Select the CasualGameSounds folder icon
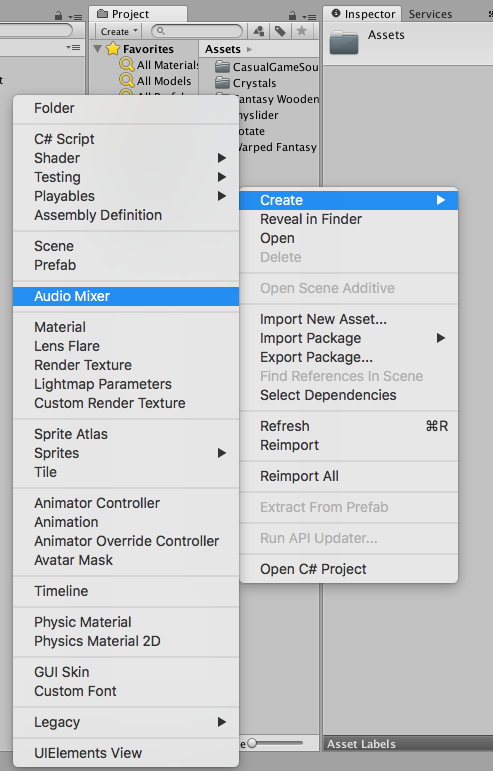Screen dimensions: 493x771 pyautogui.click(x=223, y=66)
